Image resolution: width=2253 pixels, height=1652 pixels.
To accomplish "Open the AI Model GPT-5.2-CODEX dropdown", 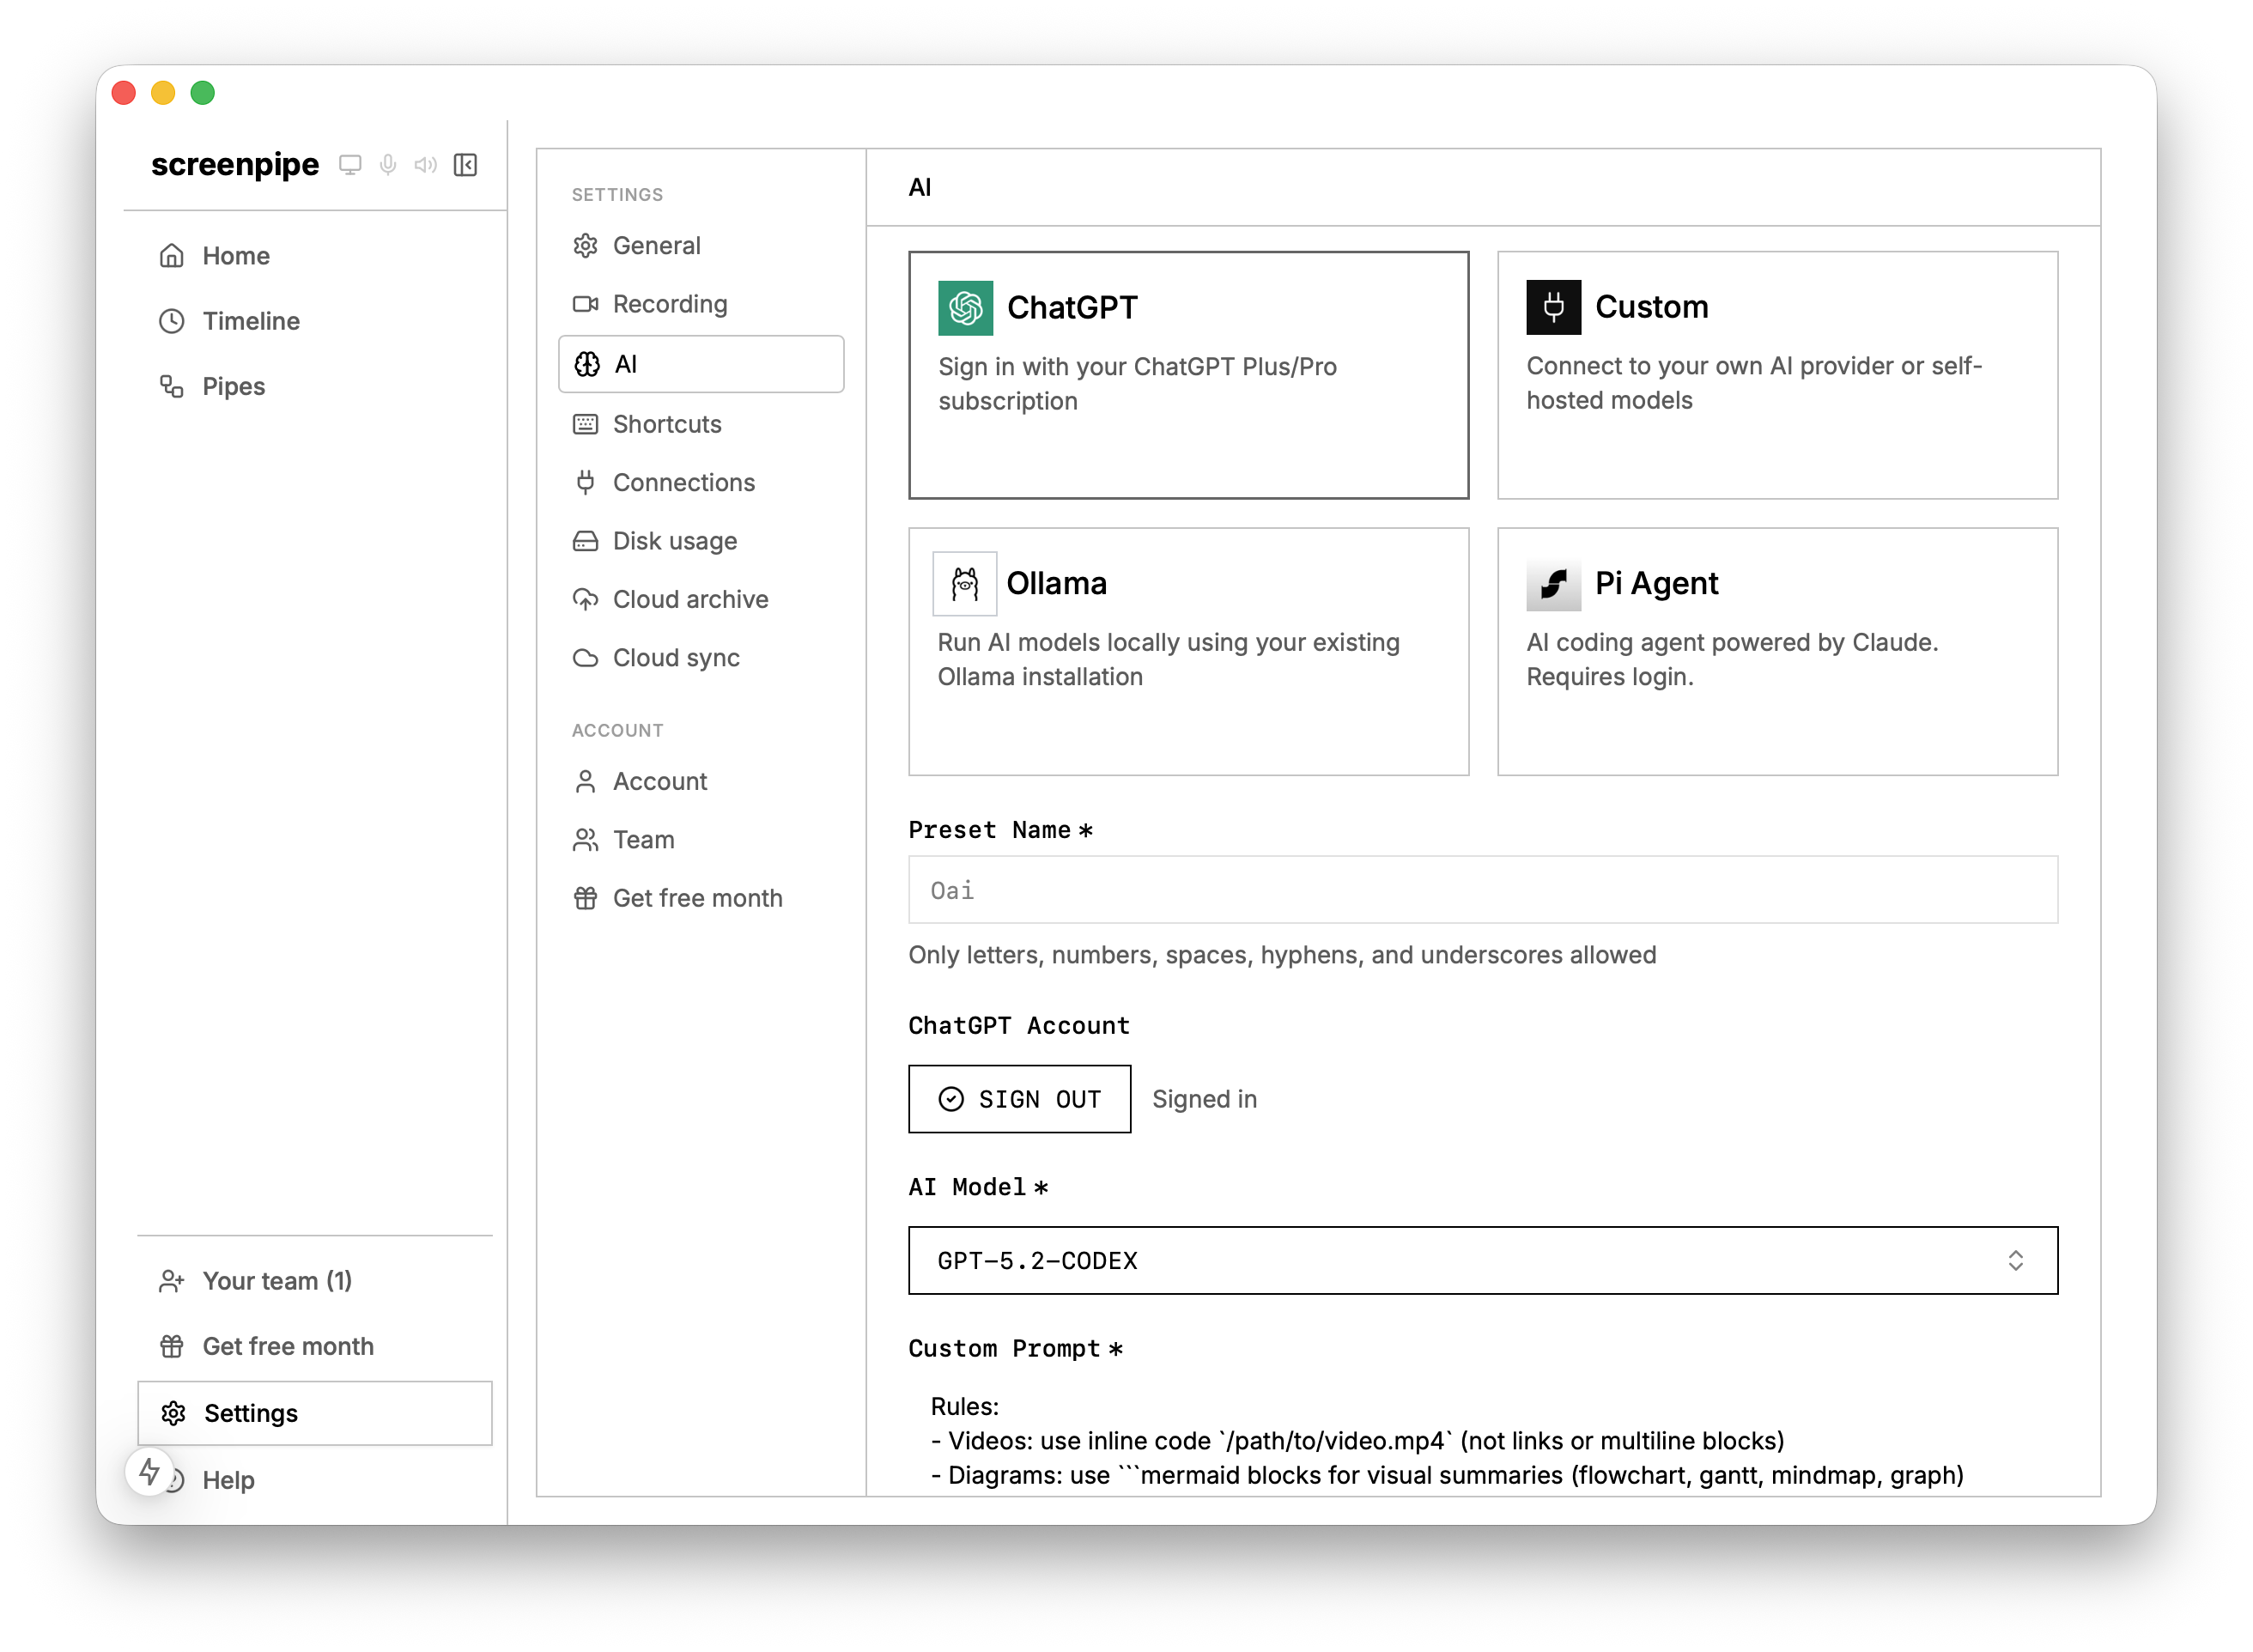I will (1482, 1260).
